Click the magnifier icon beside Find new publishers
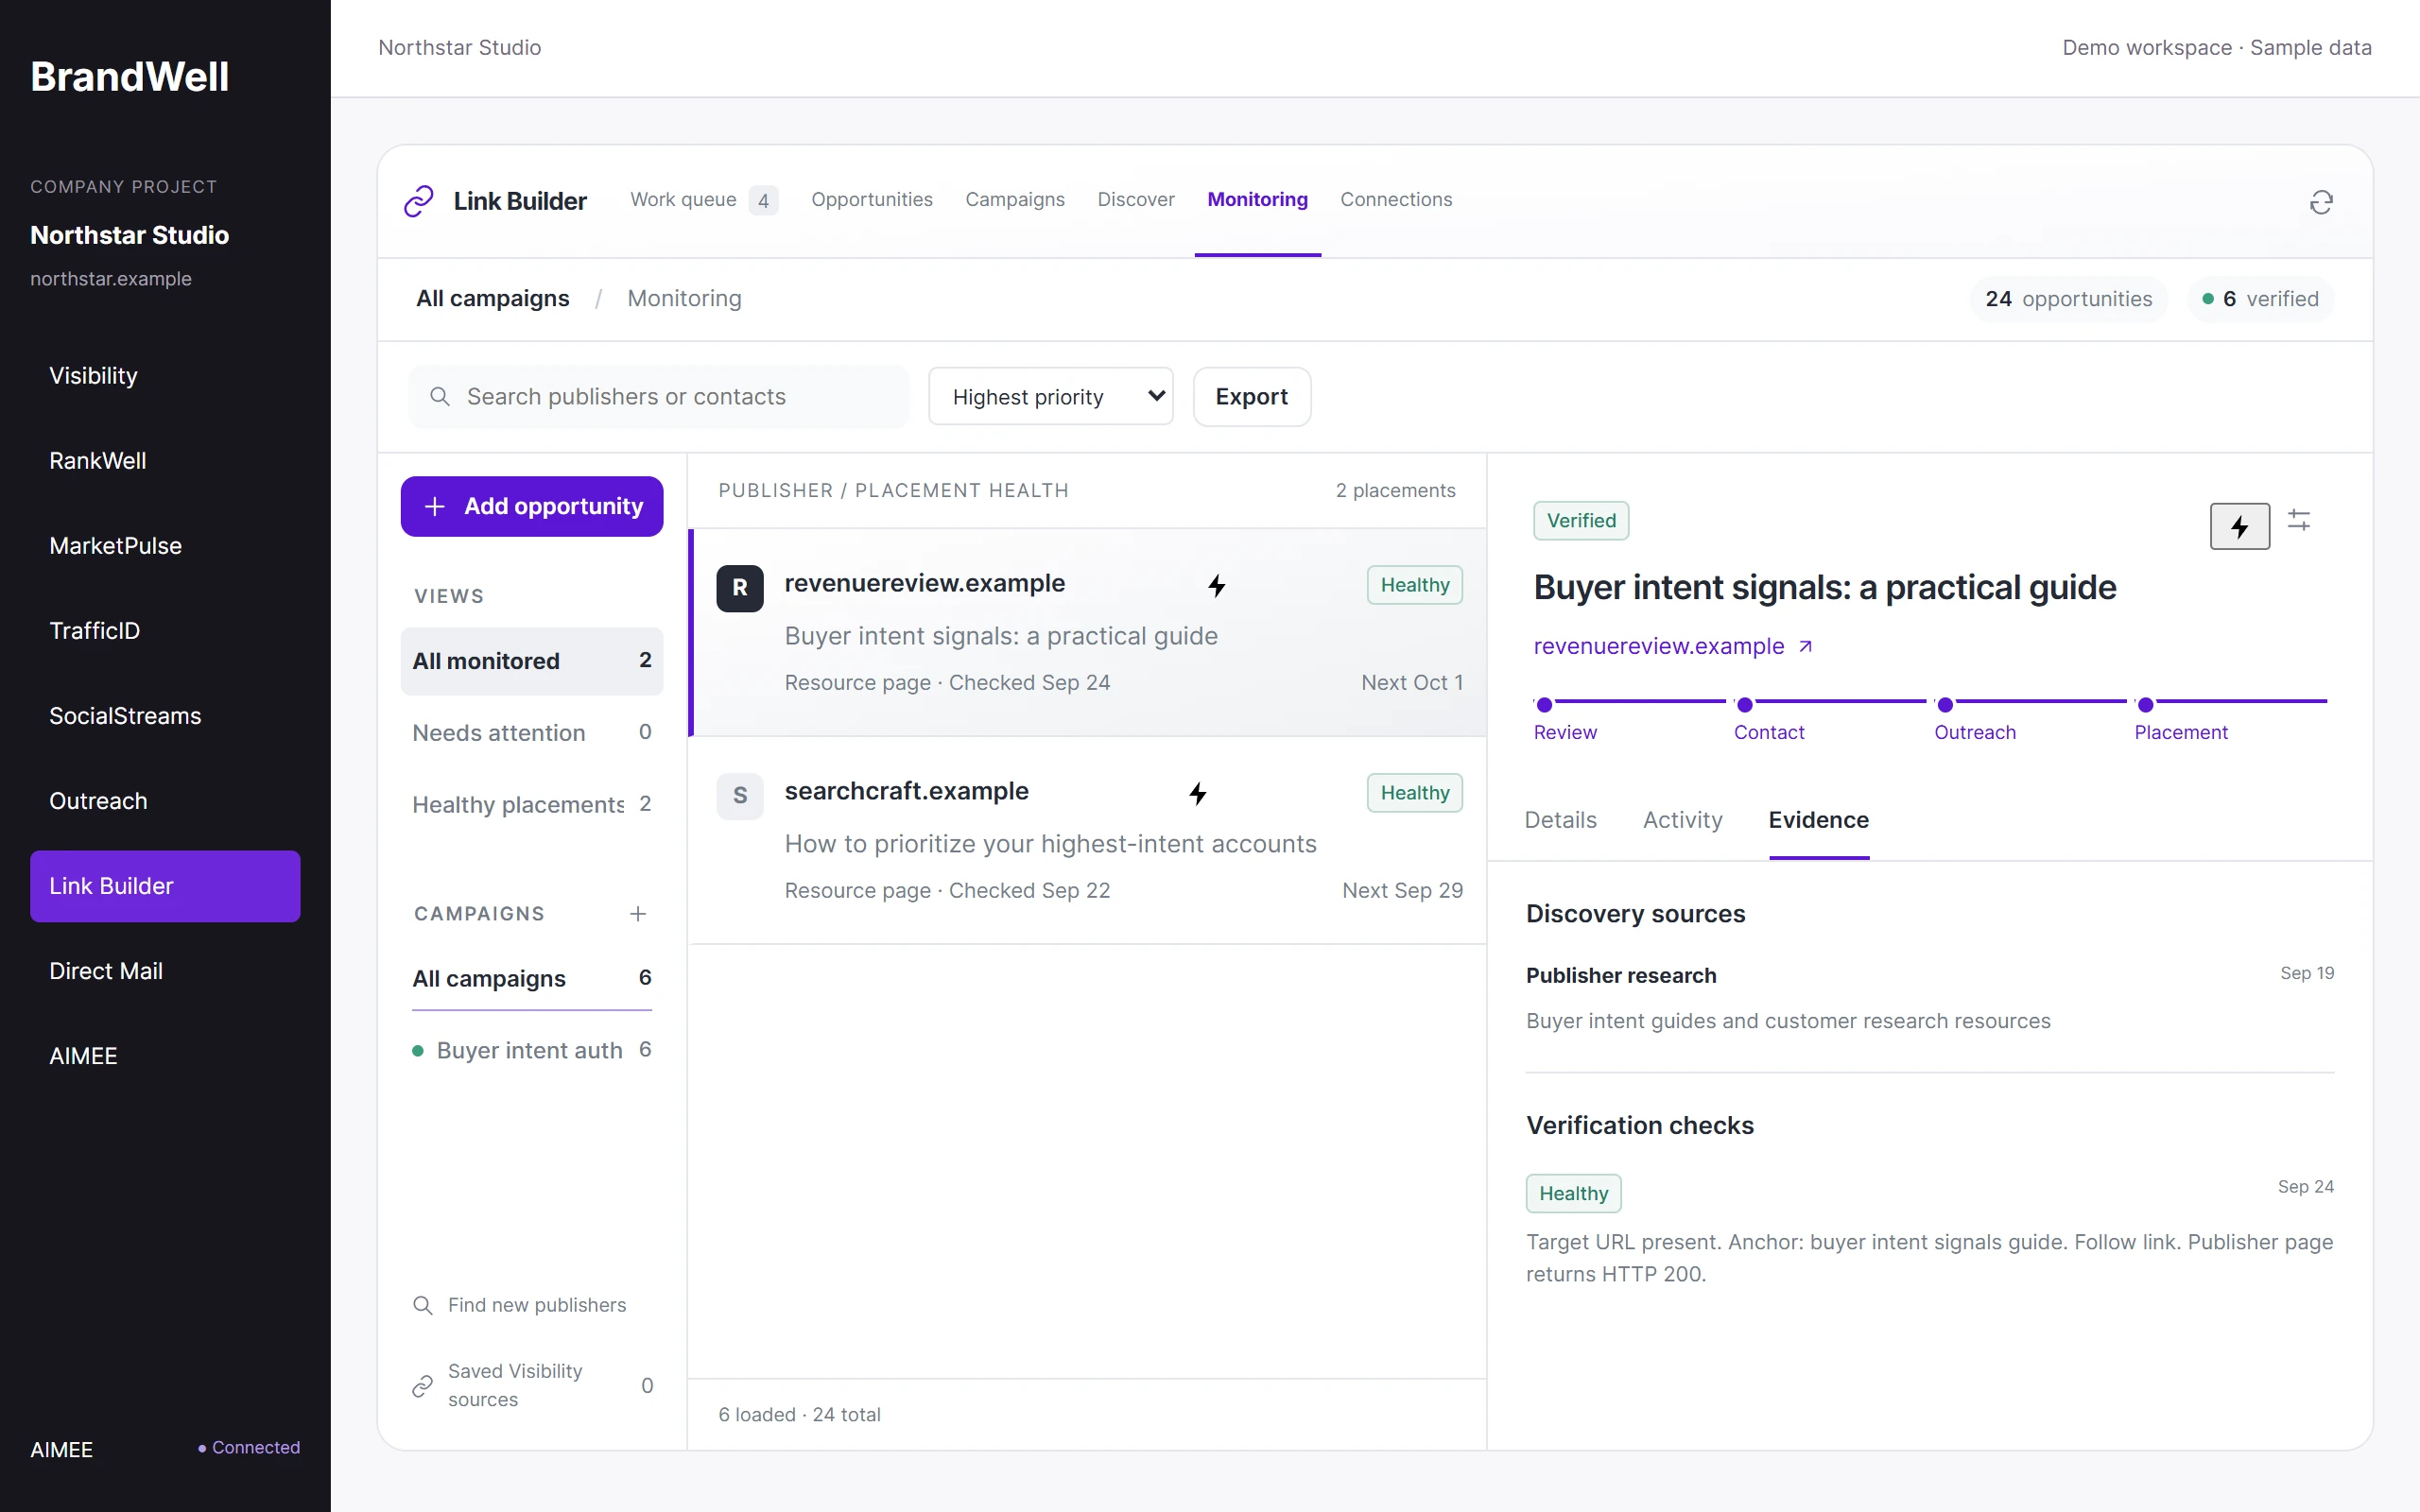Image resolution: width=2420 pixels, height=1512 pixels. tap(422, 1304)
